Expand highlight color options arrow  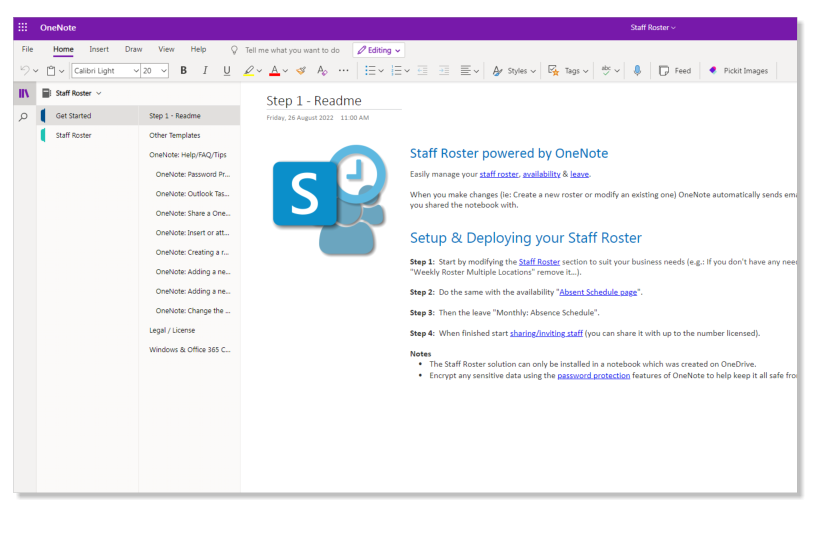click(x=259, y=71)
